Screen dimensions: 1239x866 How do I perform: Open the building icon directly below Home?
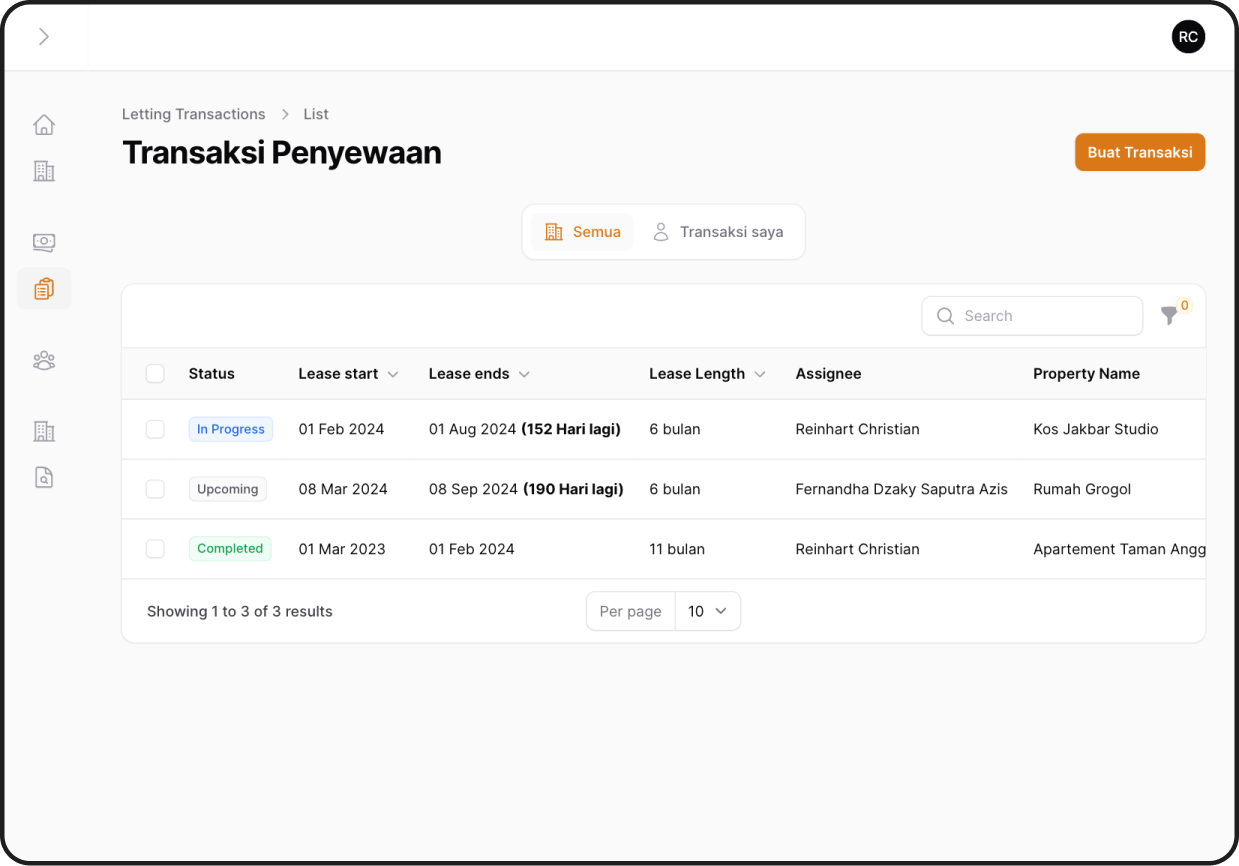click(44, 171)
